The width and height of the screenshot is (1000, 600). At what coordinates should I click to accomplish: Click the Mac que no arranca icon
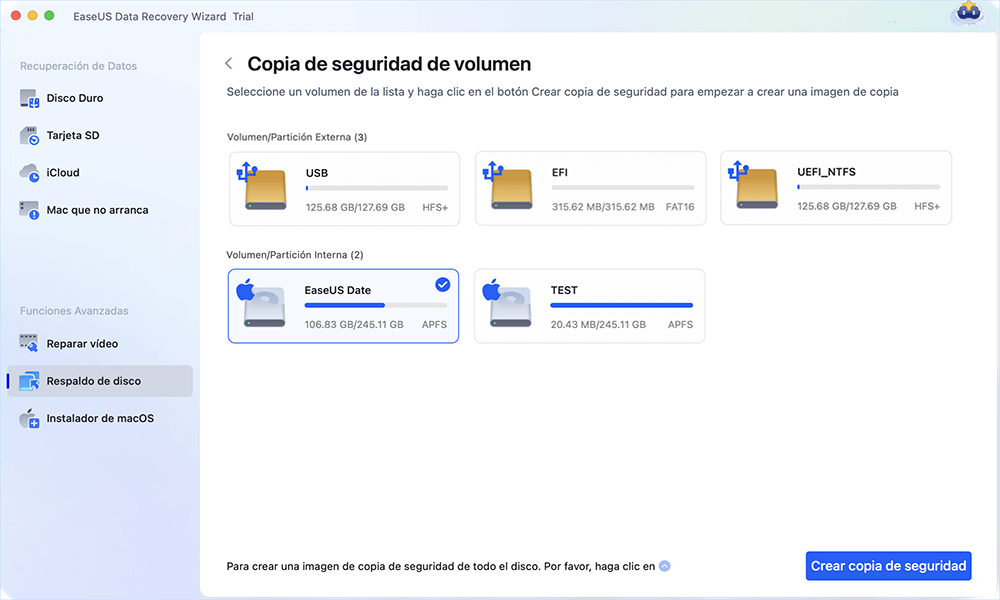[29, 210]
